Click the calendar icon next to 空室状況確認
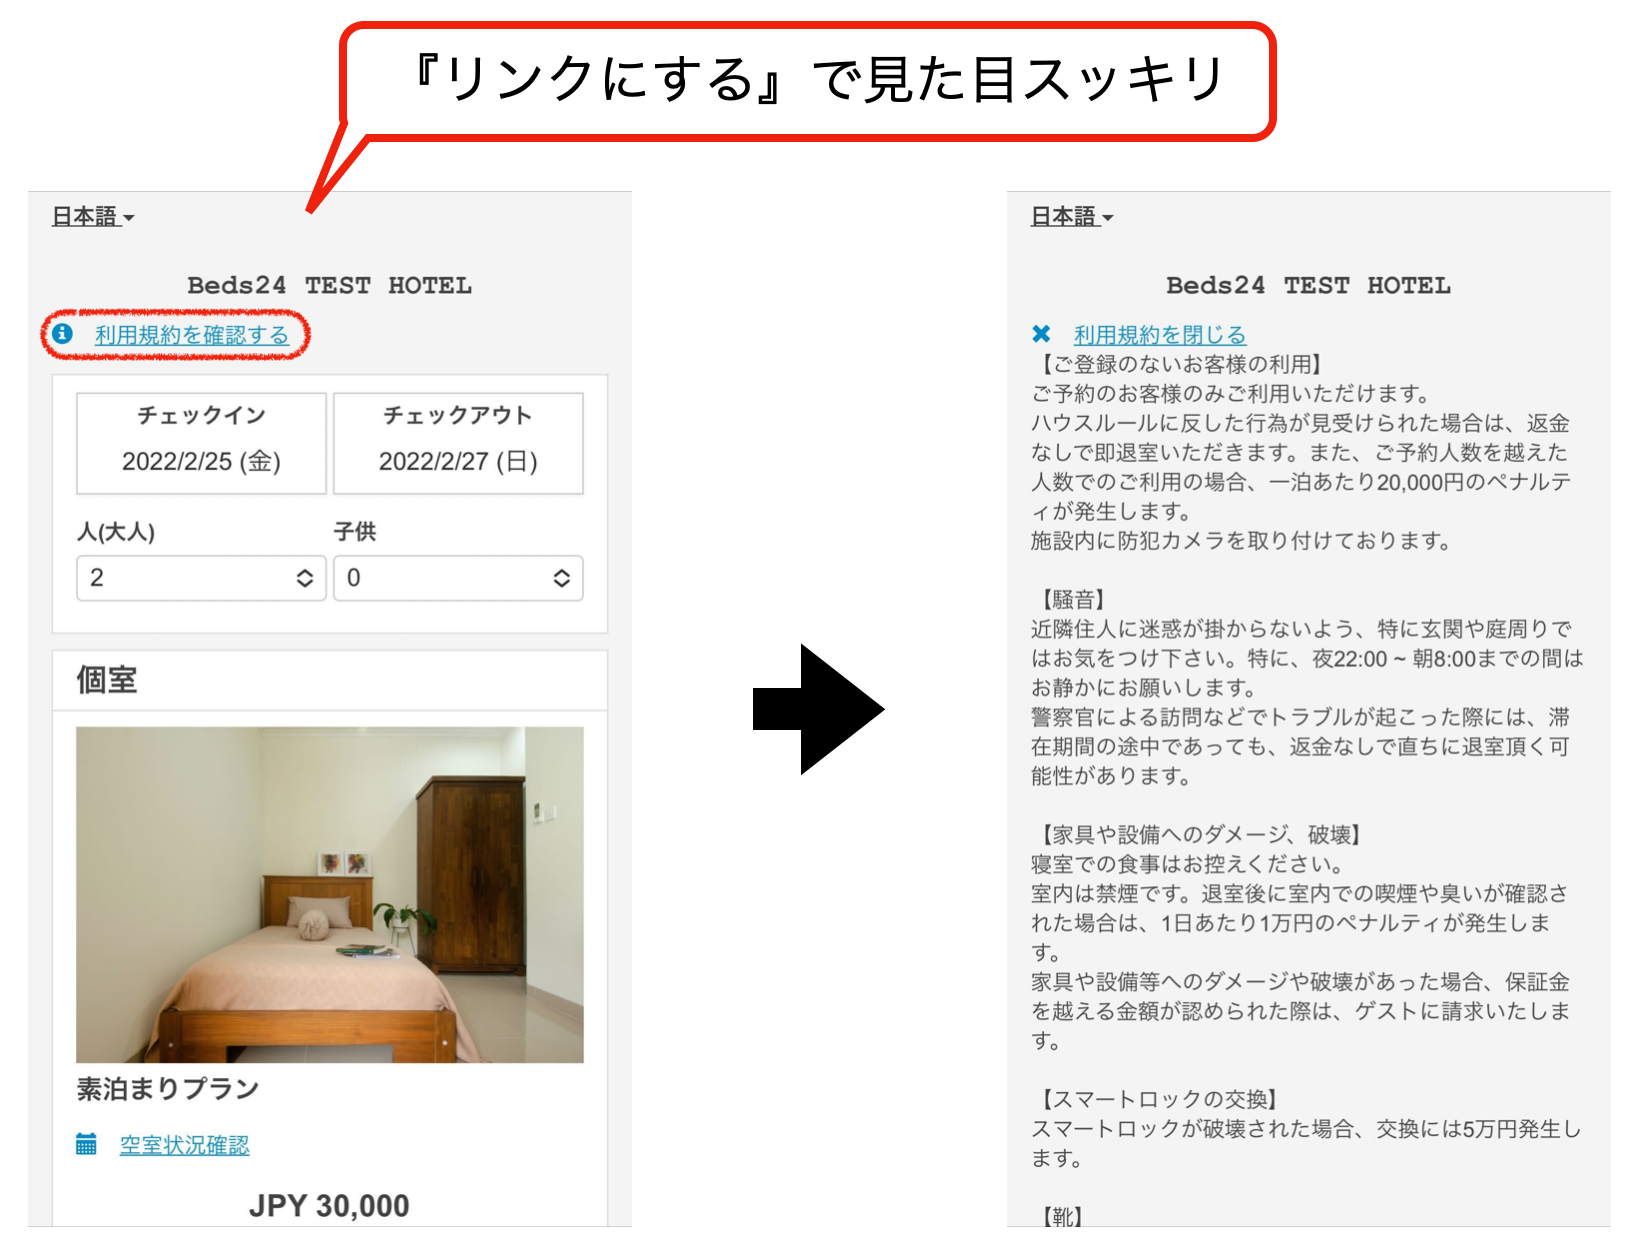The width and height of the screenshot is (1634, 1248). (87, 1144)
